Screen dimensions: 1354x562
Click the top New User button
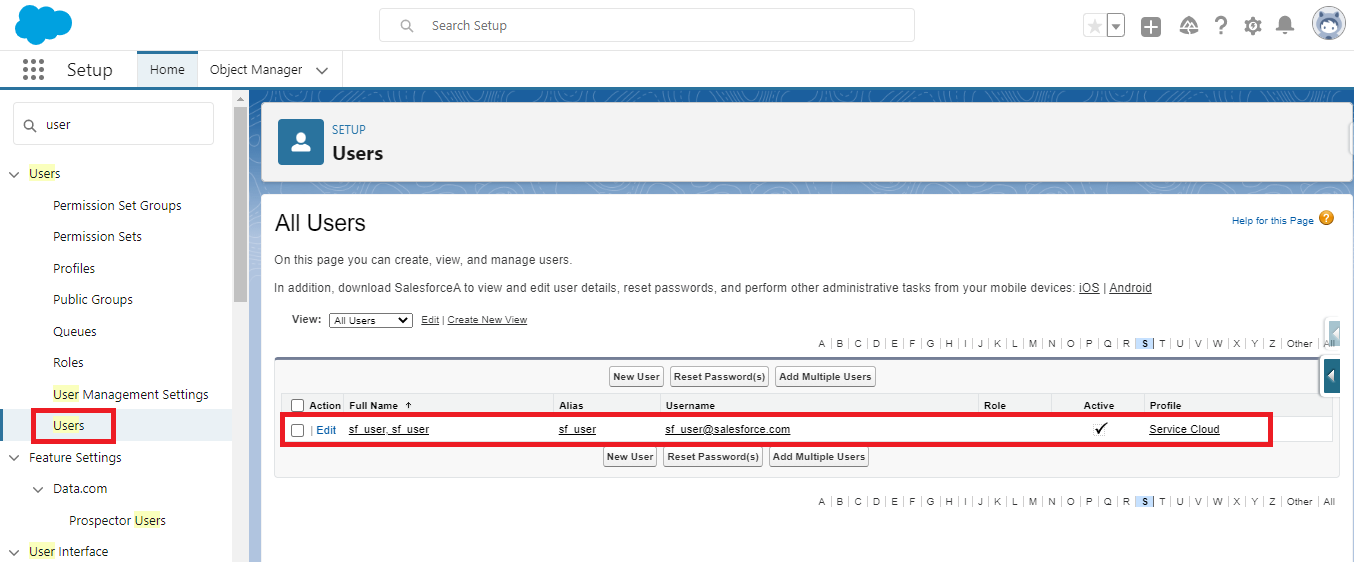point(637,376)
